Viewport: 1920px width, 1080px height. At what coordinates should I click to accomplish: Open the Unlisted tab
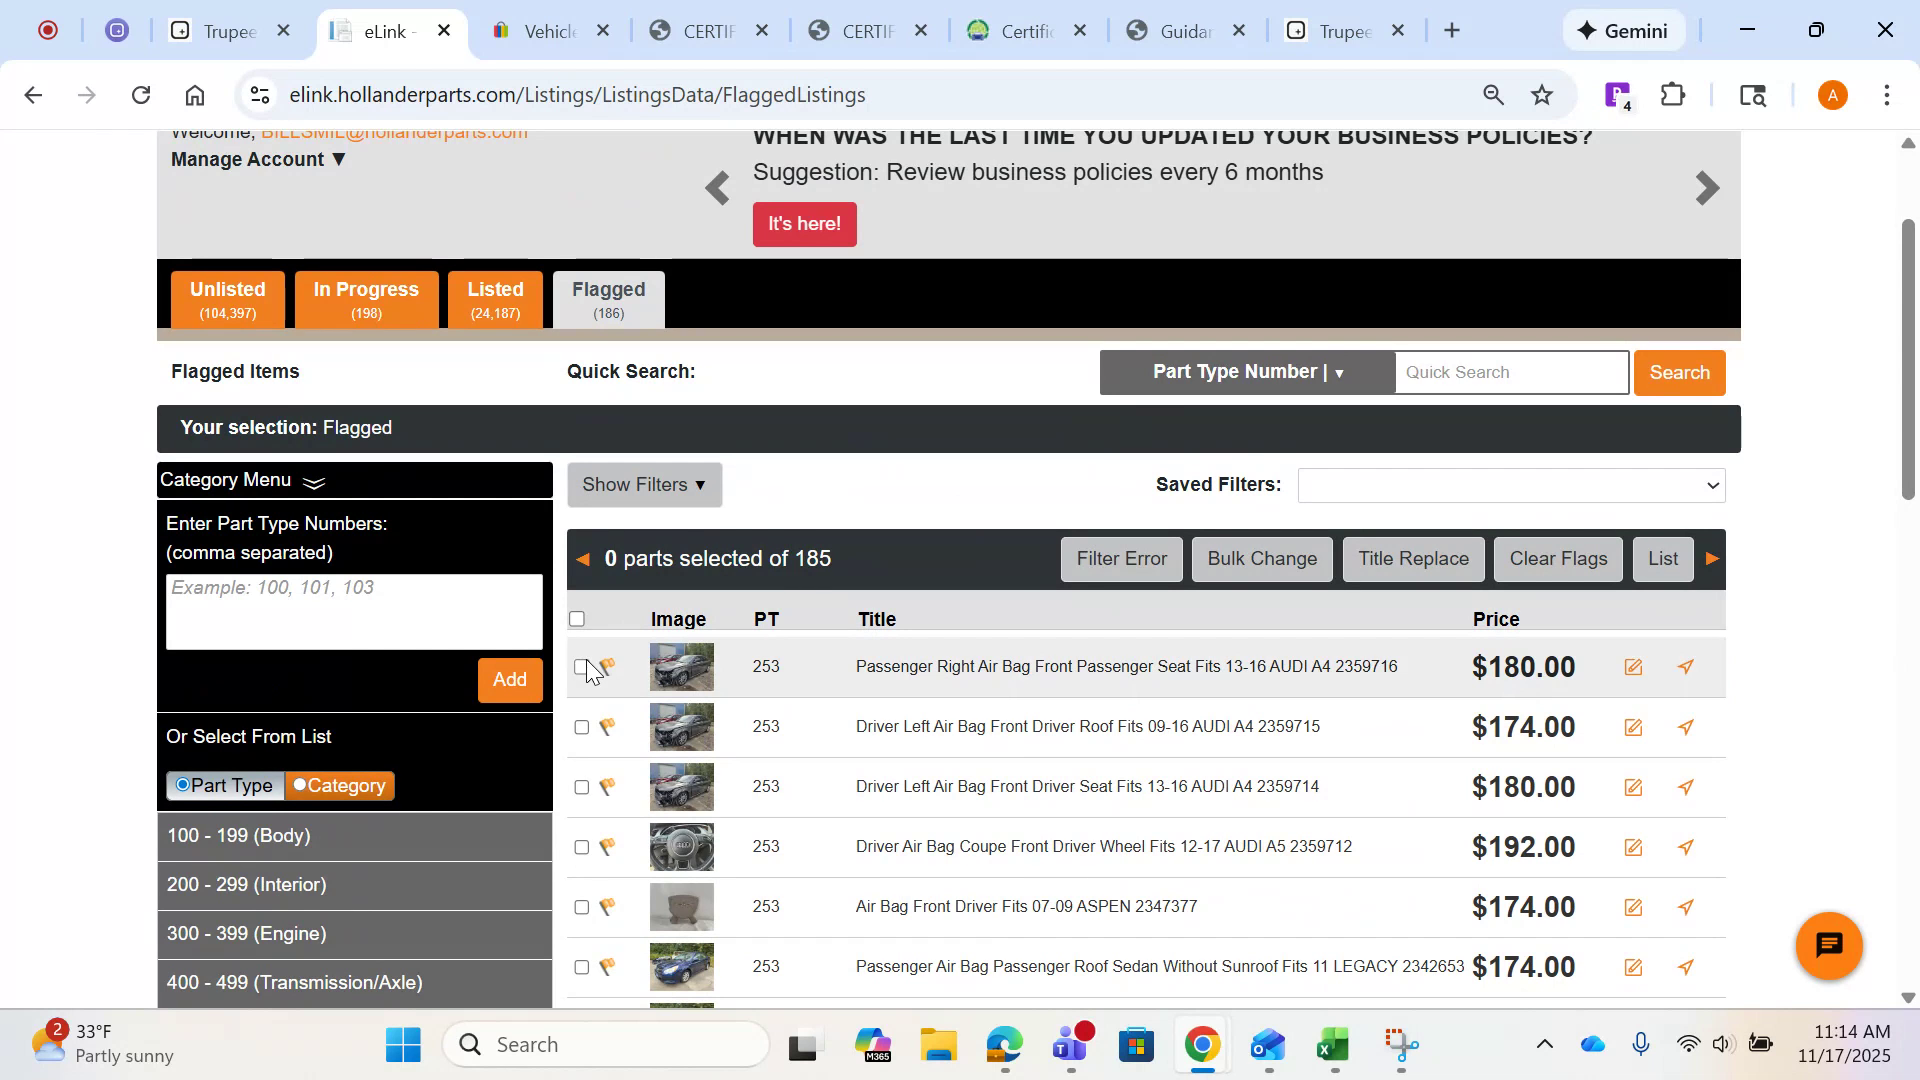click(x=227, y=298)
